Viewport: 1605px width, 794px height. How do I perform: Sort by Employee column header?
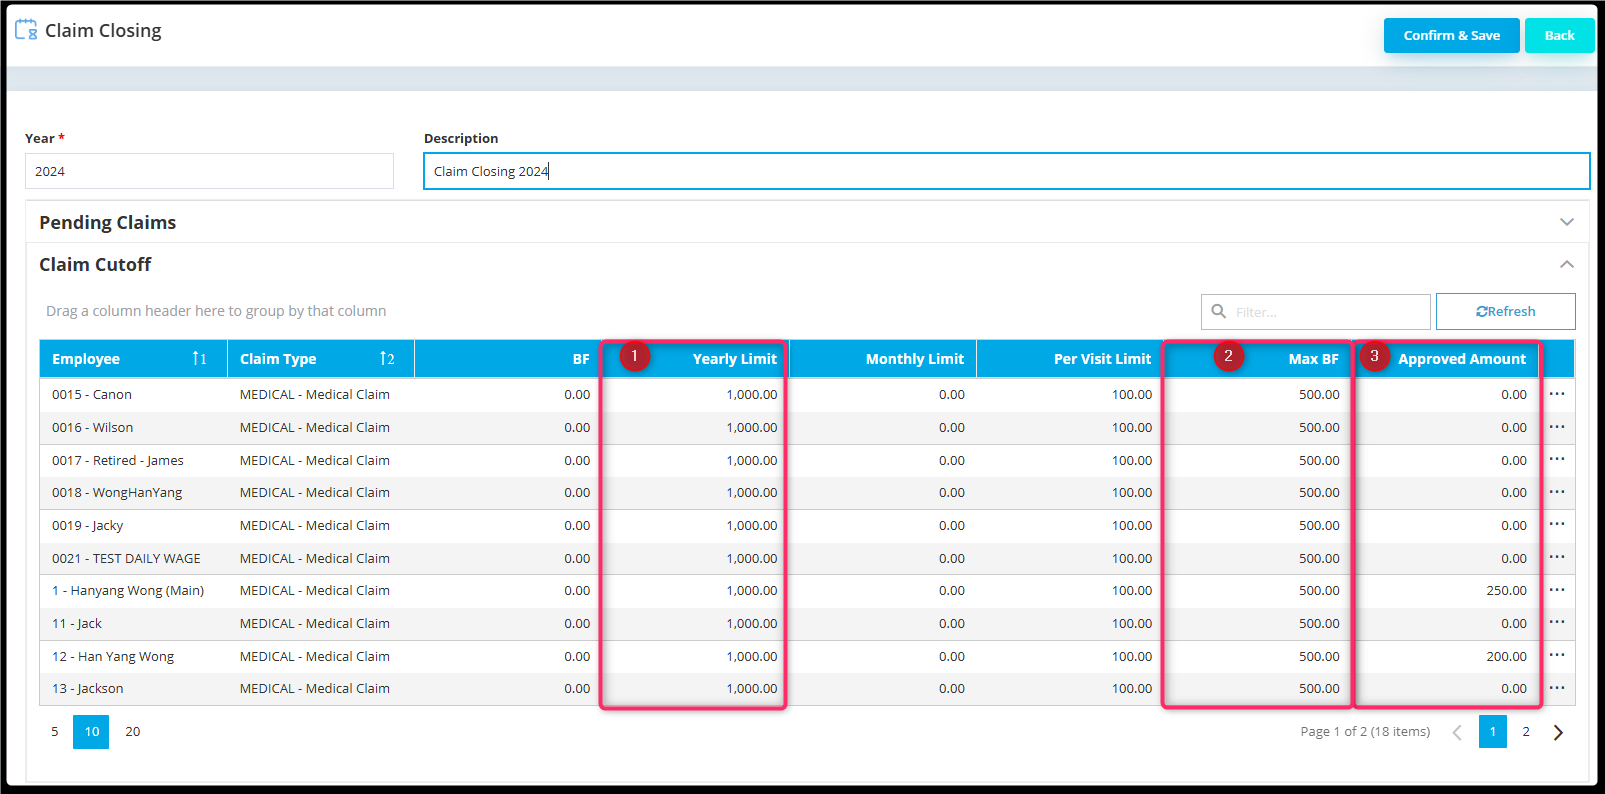click(x=133, y=359)
